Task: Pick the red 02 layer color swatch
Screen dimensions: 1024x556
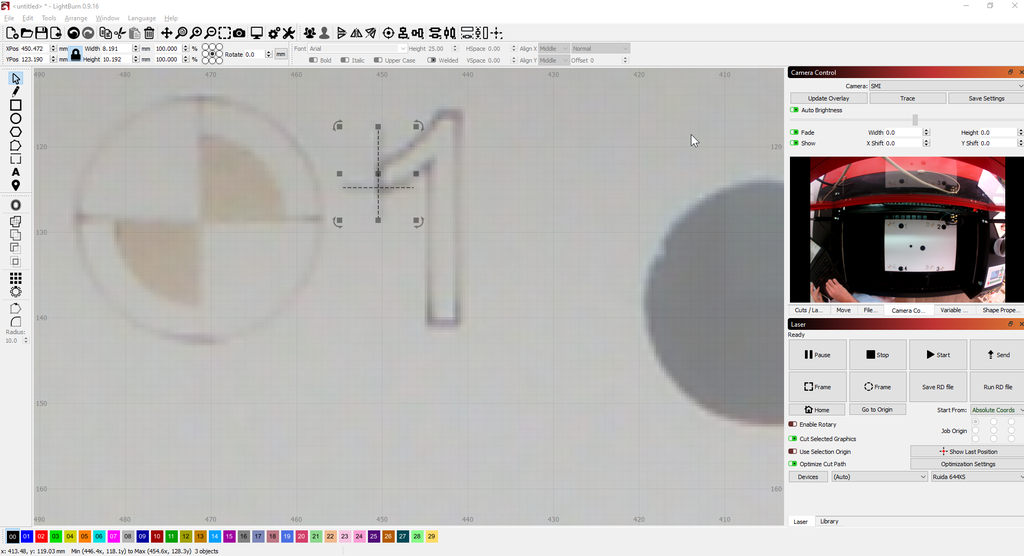Action: pos(41,537)
